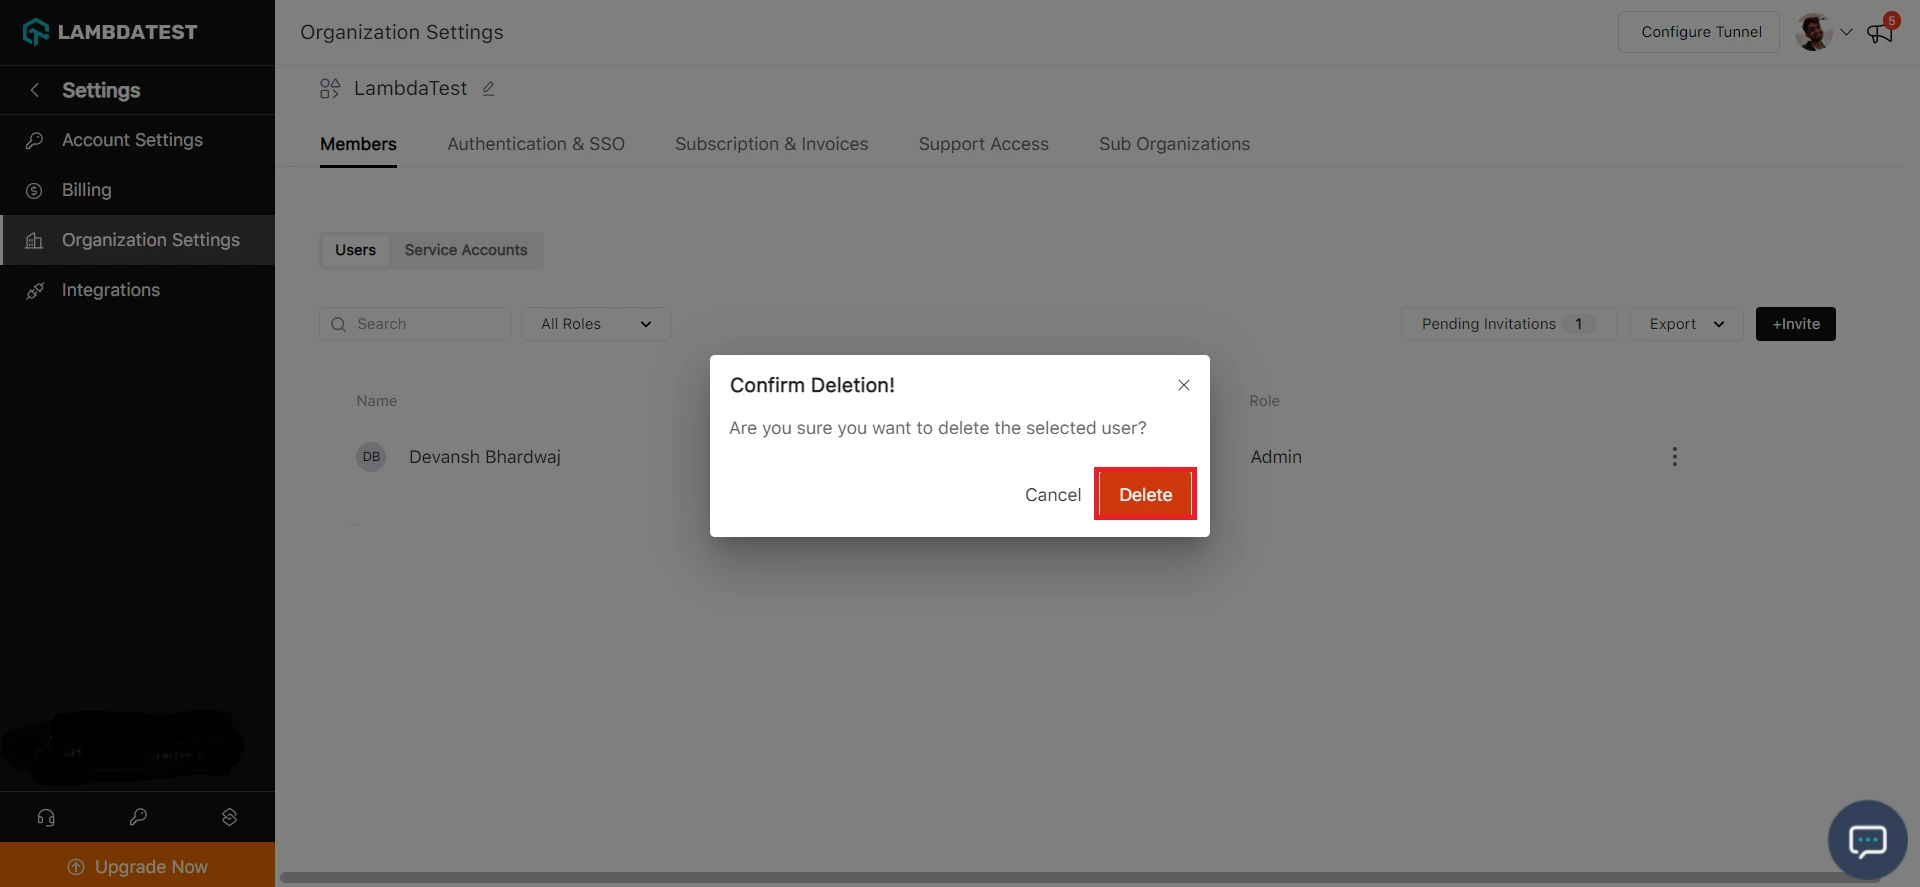The height and width of the screenshot is (887, 1920).
Task: Expand the profile avatar menu
Action: click(1823, 32)
